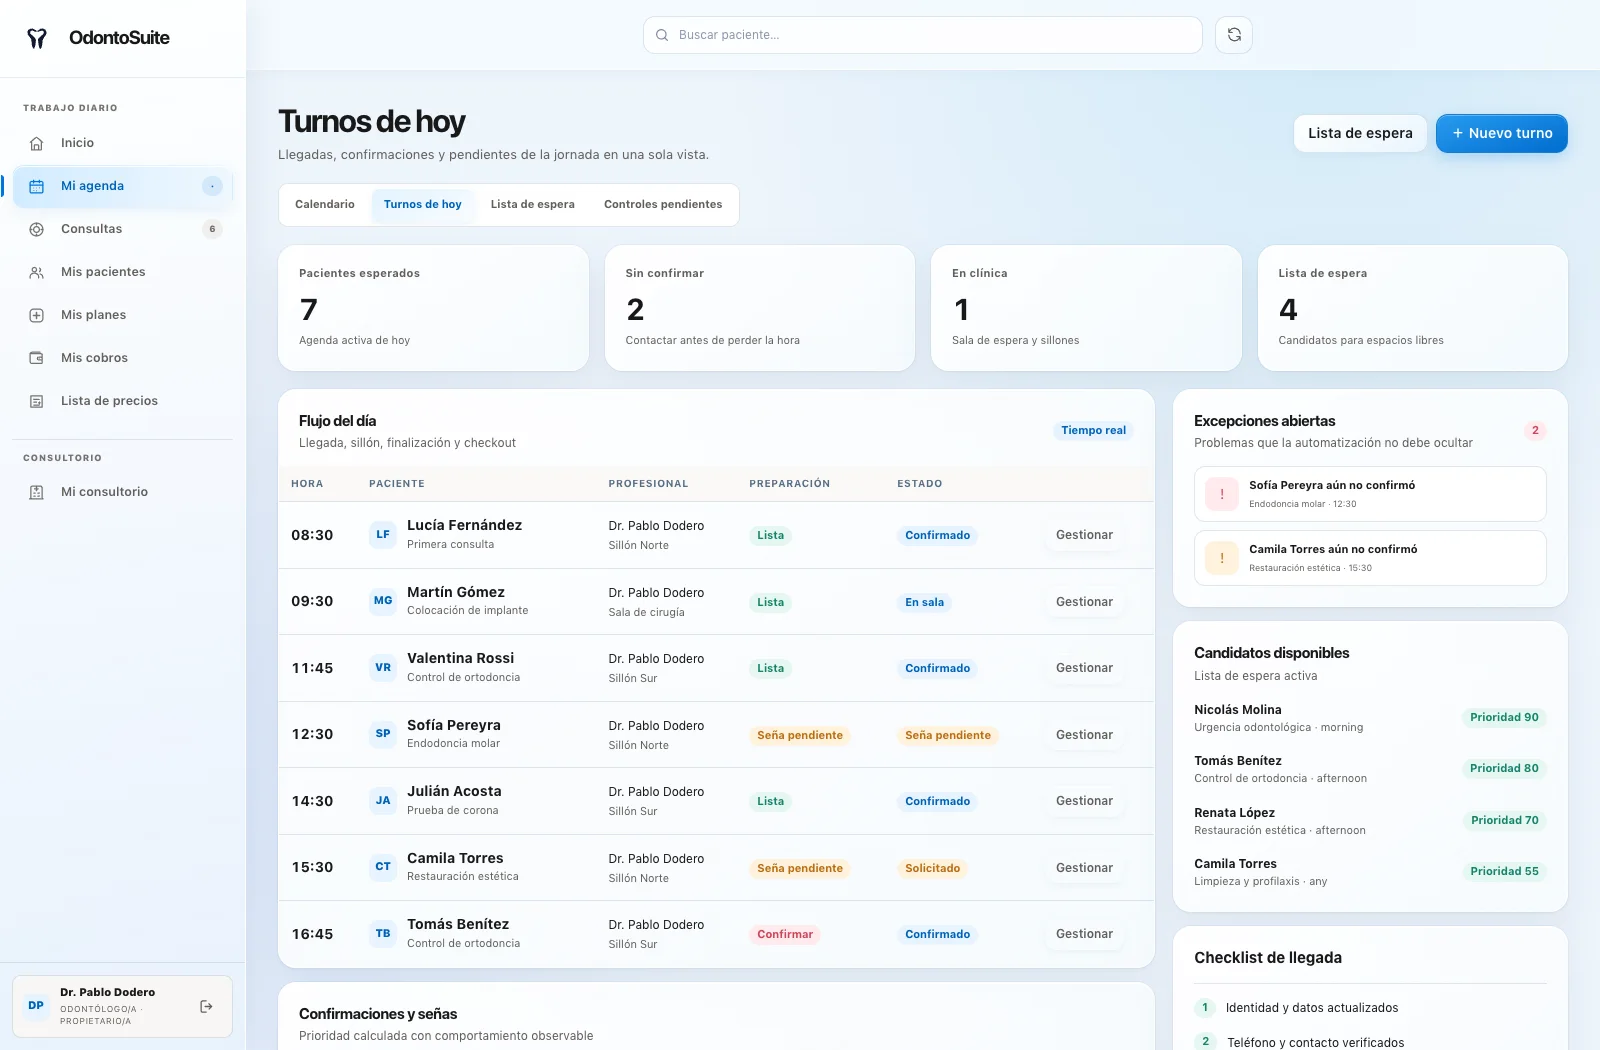1600x1050 pixels.
Task: Click the Mis pacientes people icon
Action: [37, 272]
